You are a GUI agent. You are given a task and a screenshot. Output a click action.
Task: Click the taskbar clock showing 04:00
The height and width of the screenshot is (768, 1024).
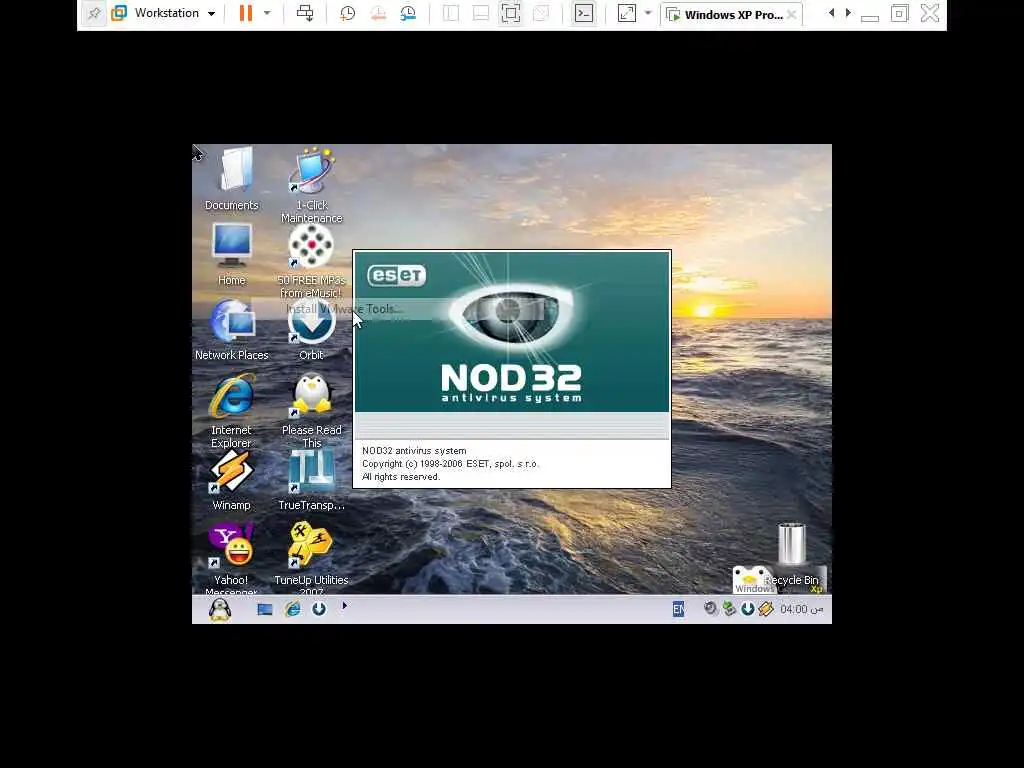pos(801,609)
